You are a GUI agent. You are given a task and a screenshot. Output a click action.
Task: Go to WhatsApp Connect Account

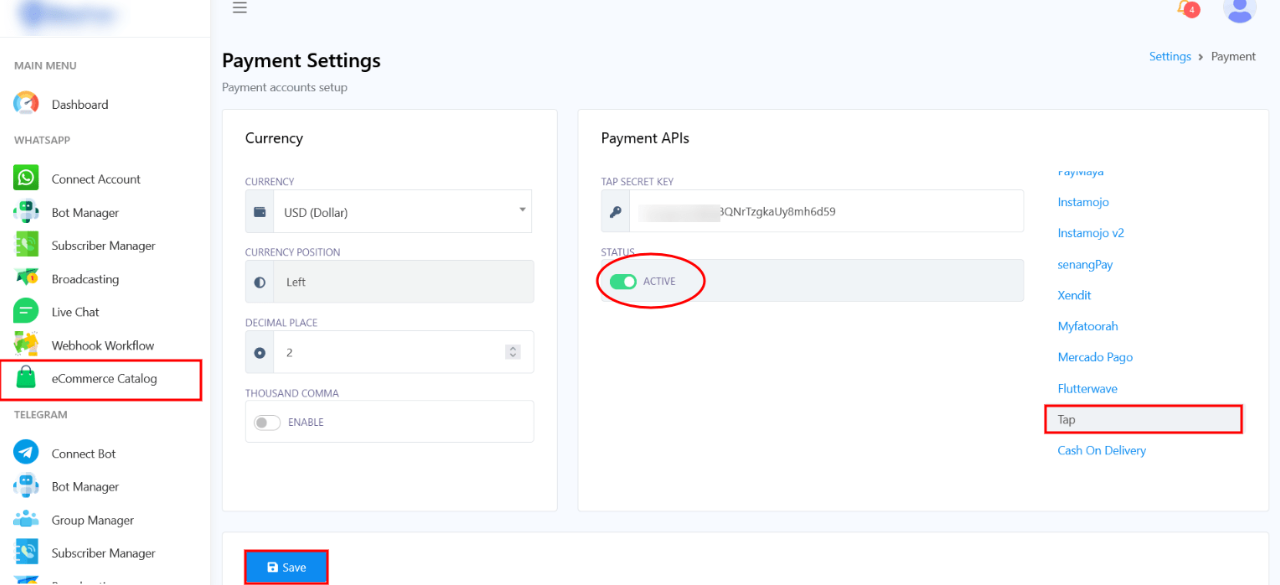coord(96,179)
